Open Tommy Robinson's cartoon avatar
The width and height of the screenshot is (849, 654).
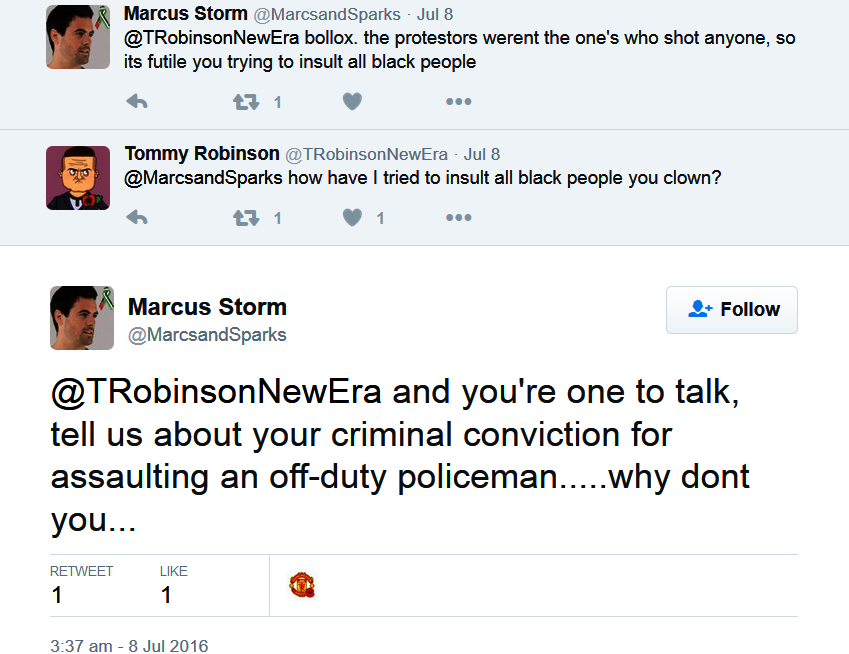click(x=78, y=178)
